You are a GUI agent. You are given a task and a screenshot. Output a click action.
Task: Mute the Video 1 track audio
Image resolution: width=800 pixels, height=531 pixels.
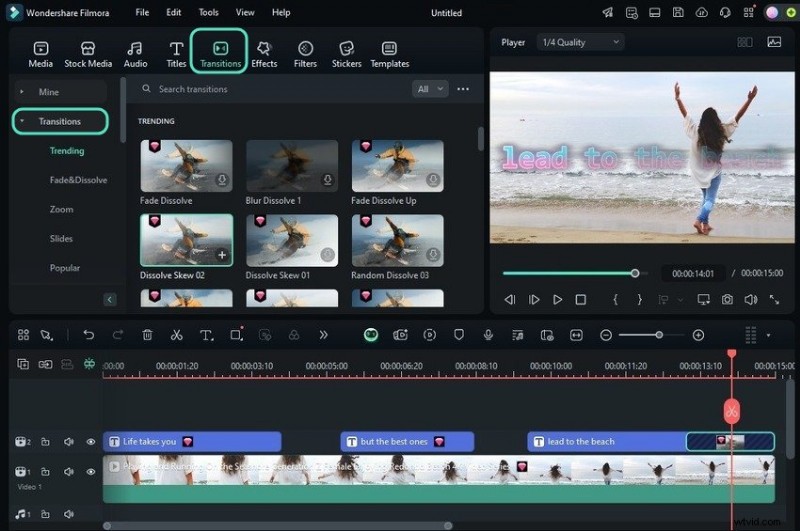(68, 472)
